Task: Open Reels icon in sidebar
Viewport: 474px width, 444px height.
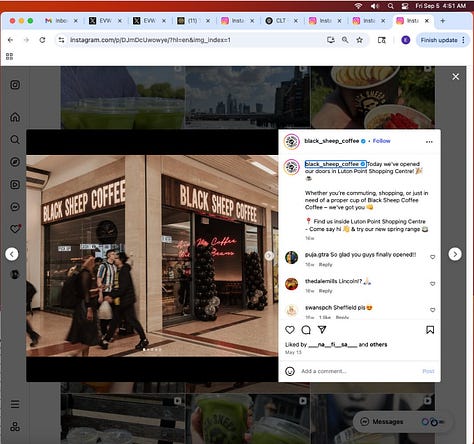Action: click(15, 184)
